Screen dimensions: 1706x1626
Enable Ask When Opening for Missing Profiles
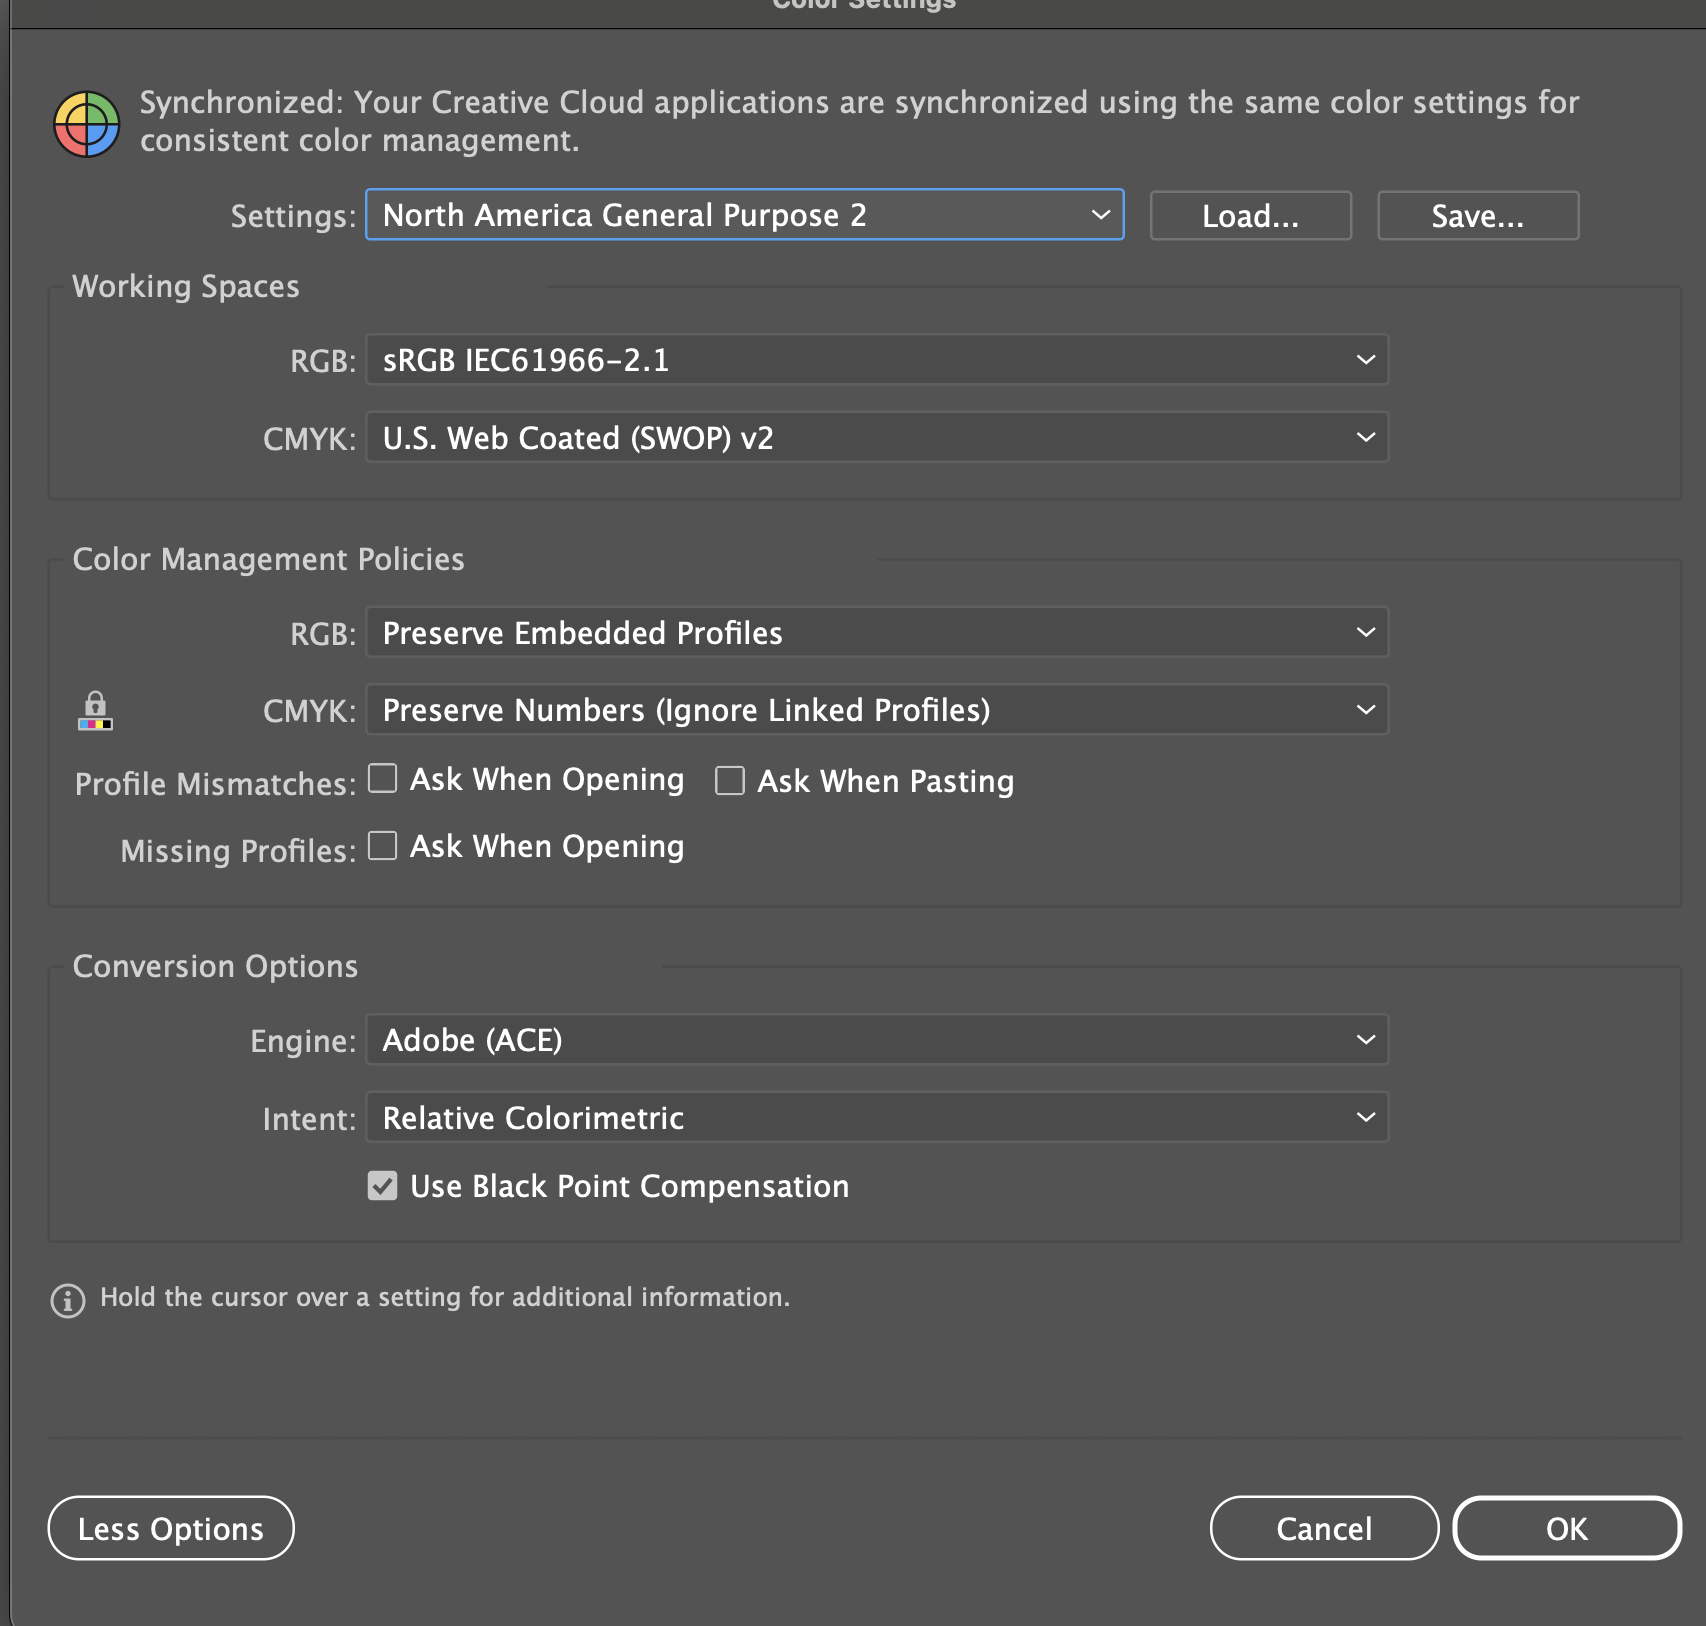click(382, 845)
